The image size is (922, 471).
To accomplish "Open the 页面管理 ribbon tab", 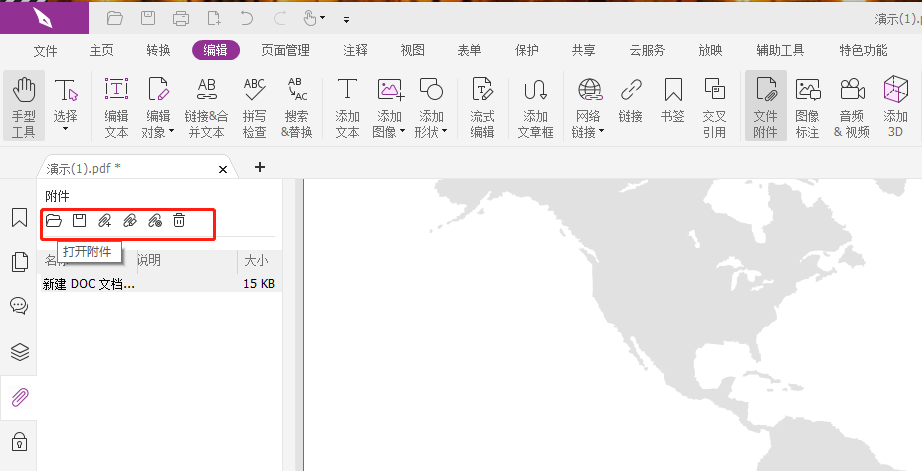I will pos(285,51).
